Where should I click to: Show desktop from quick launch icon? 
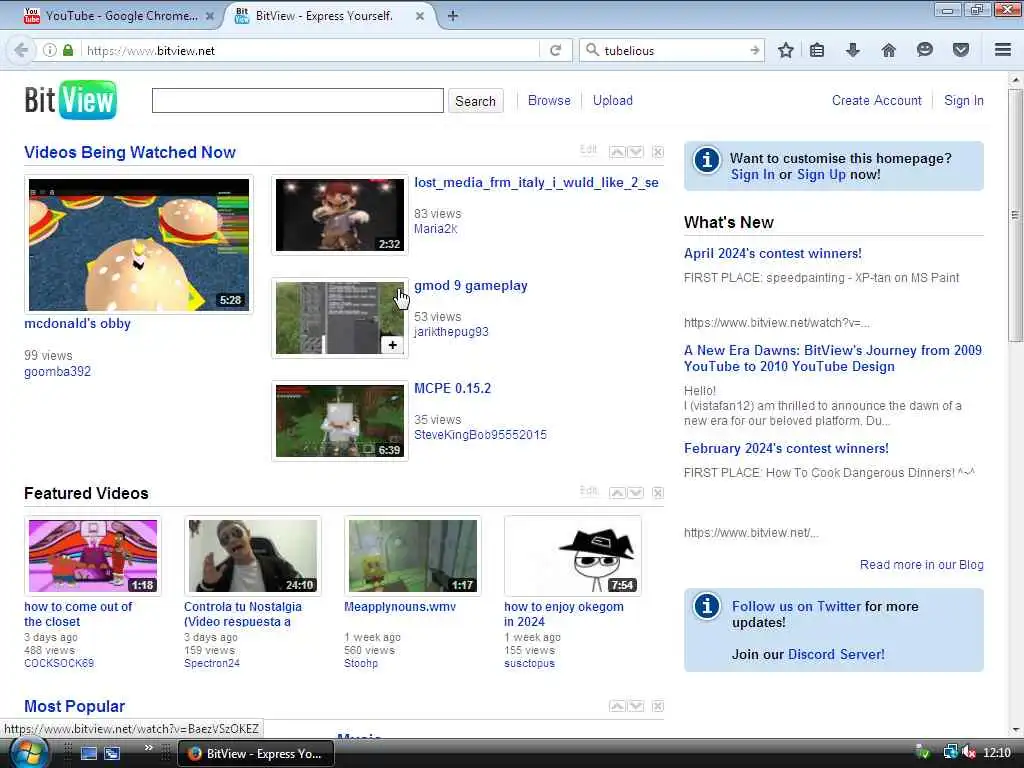(88, 753)
